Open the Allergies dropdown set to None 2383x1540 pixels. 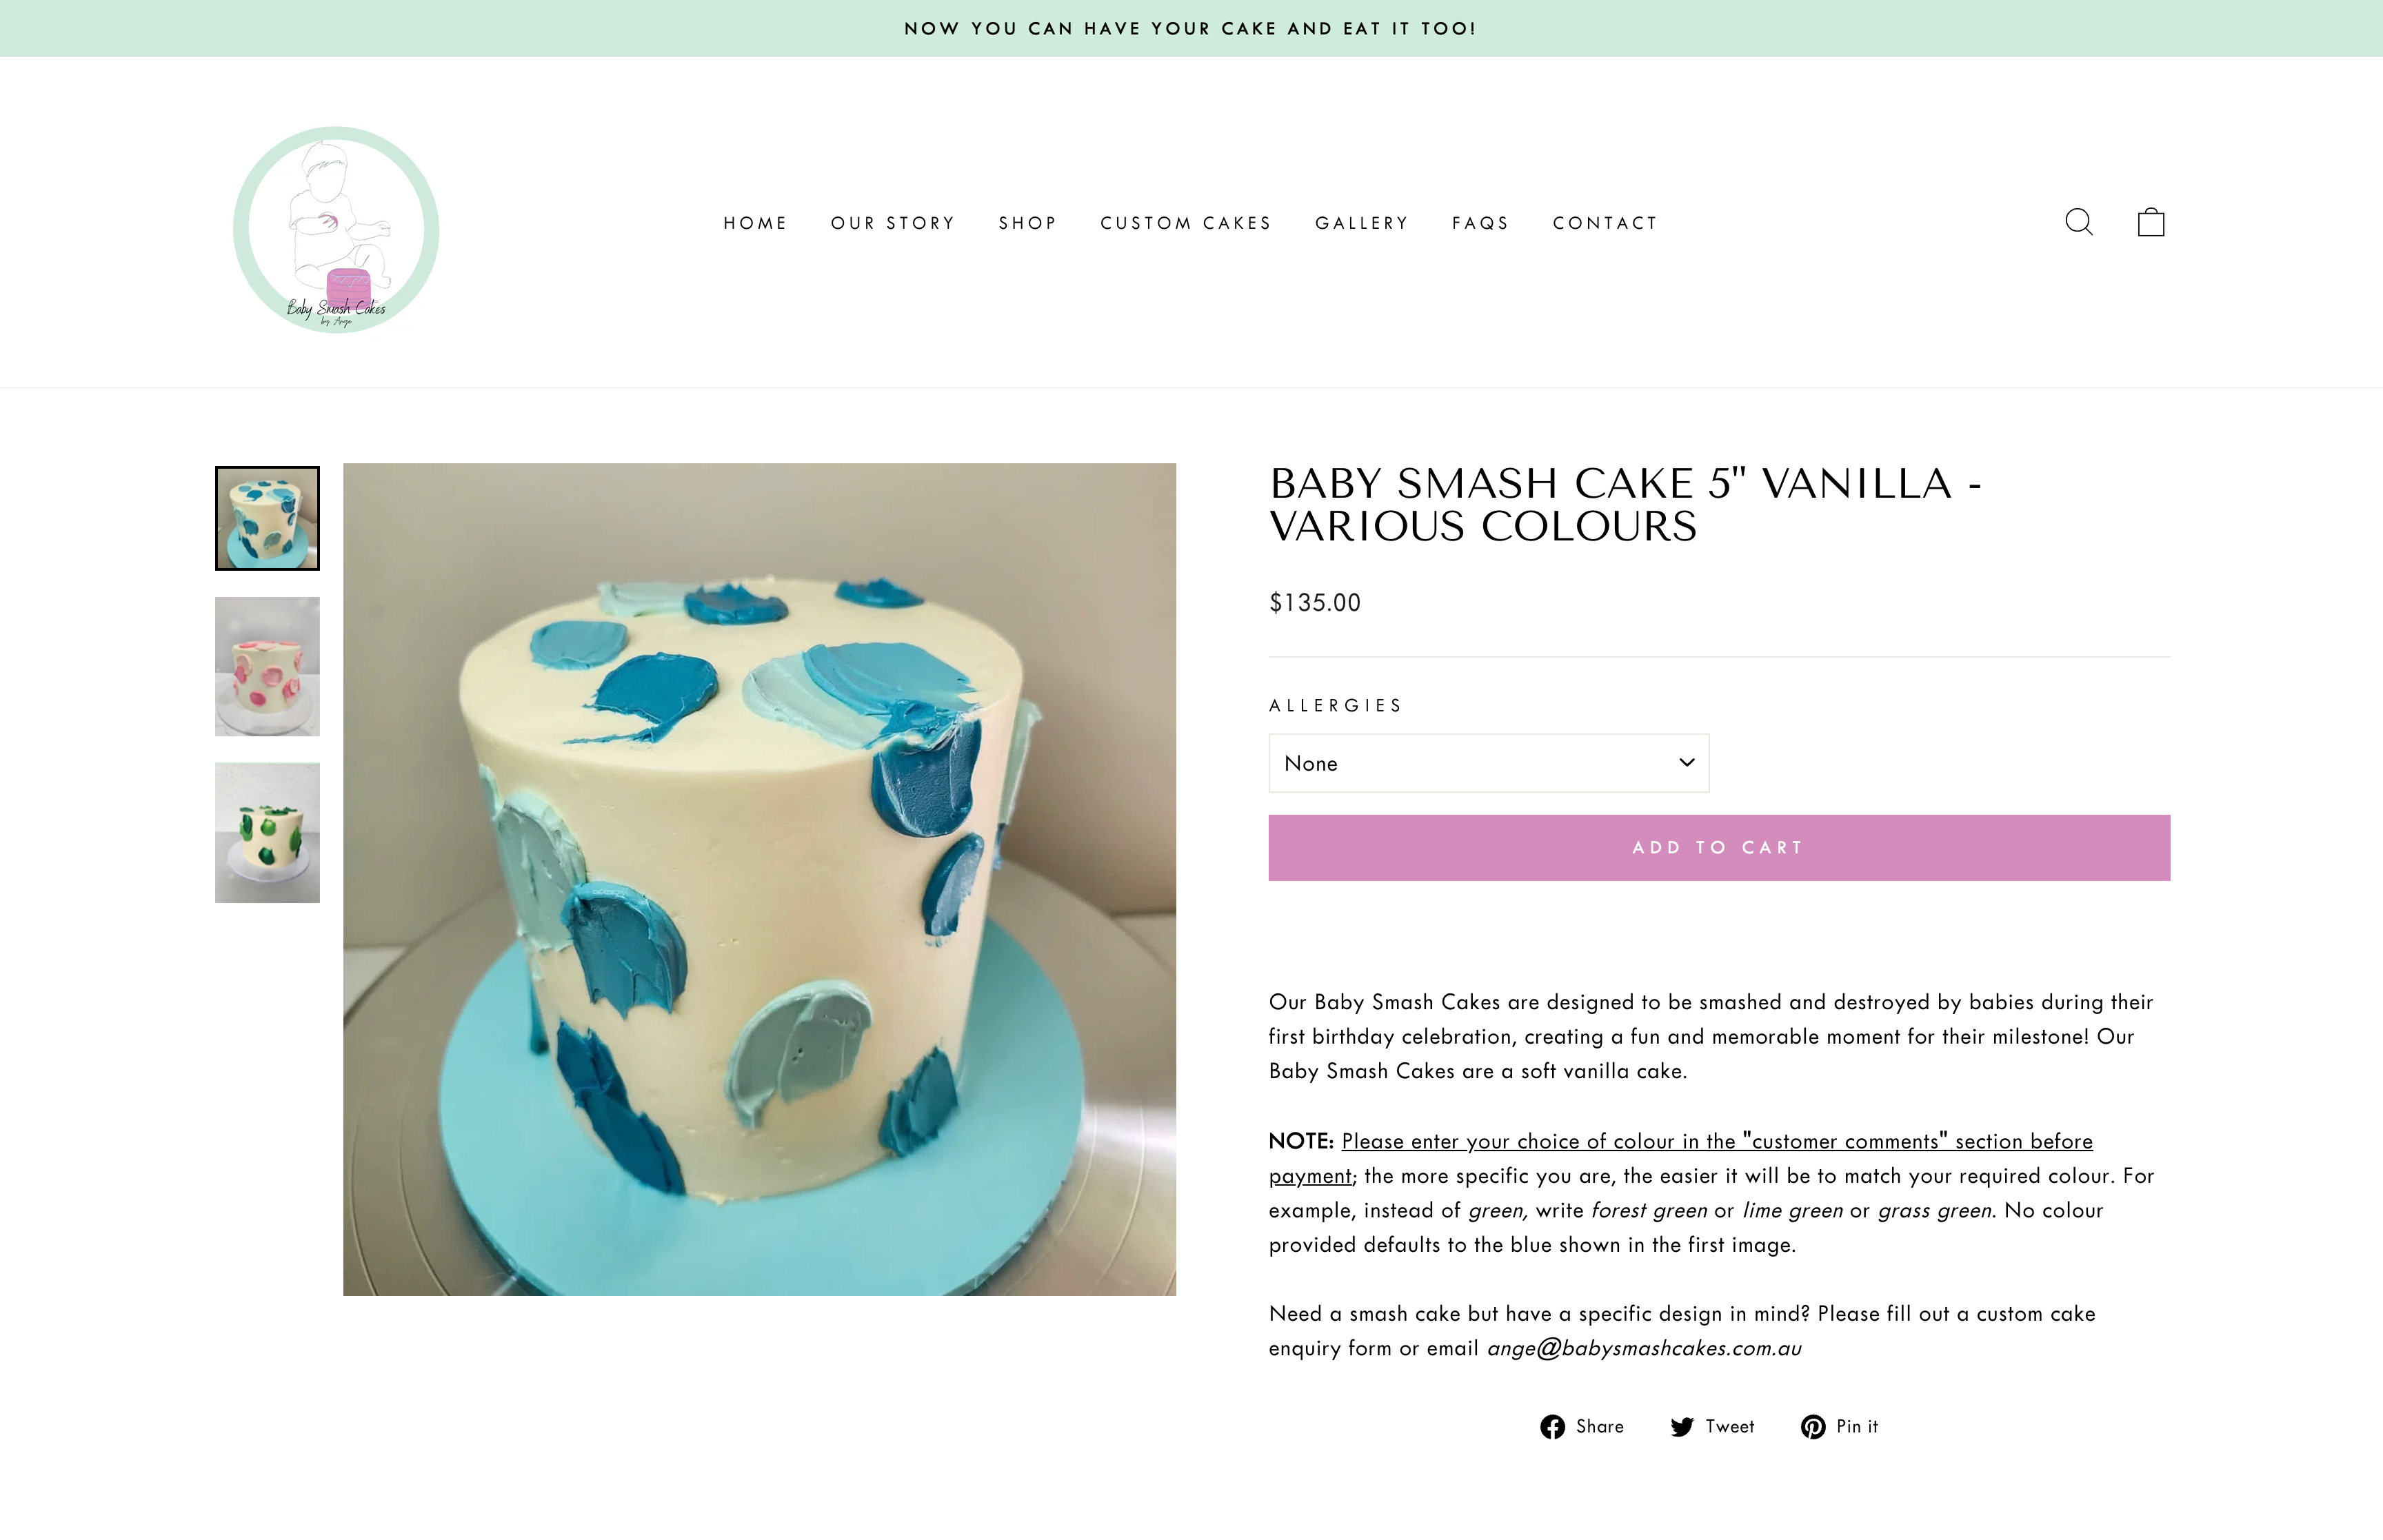click(1488, 763)
